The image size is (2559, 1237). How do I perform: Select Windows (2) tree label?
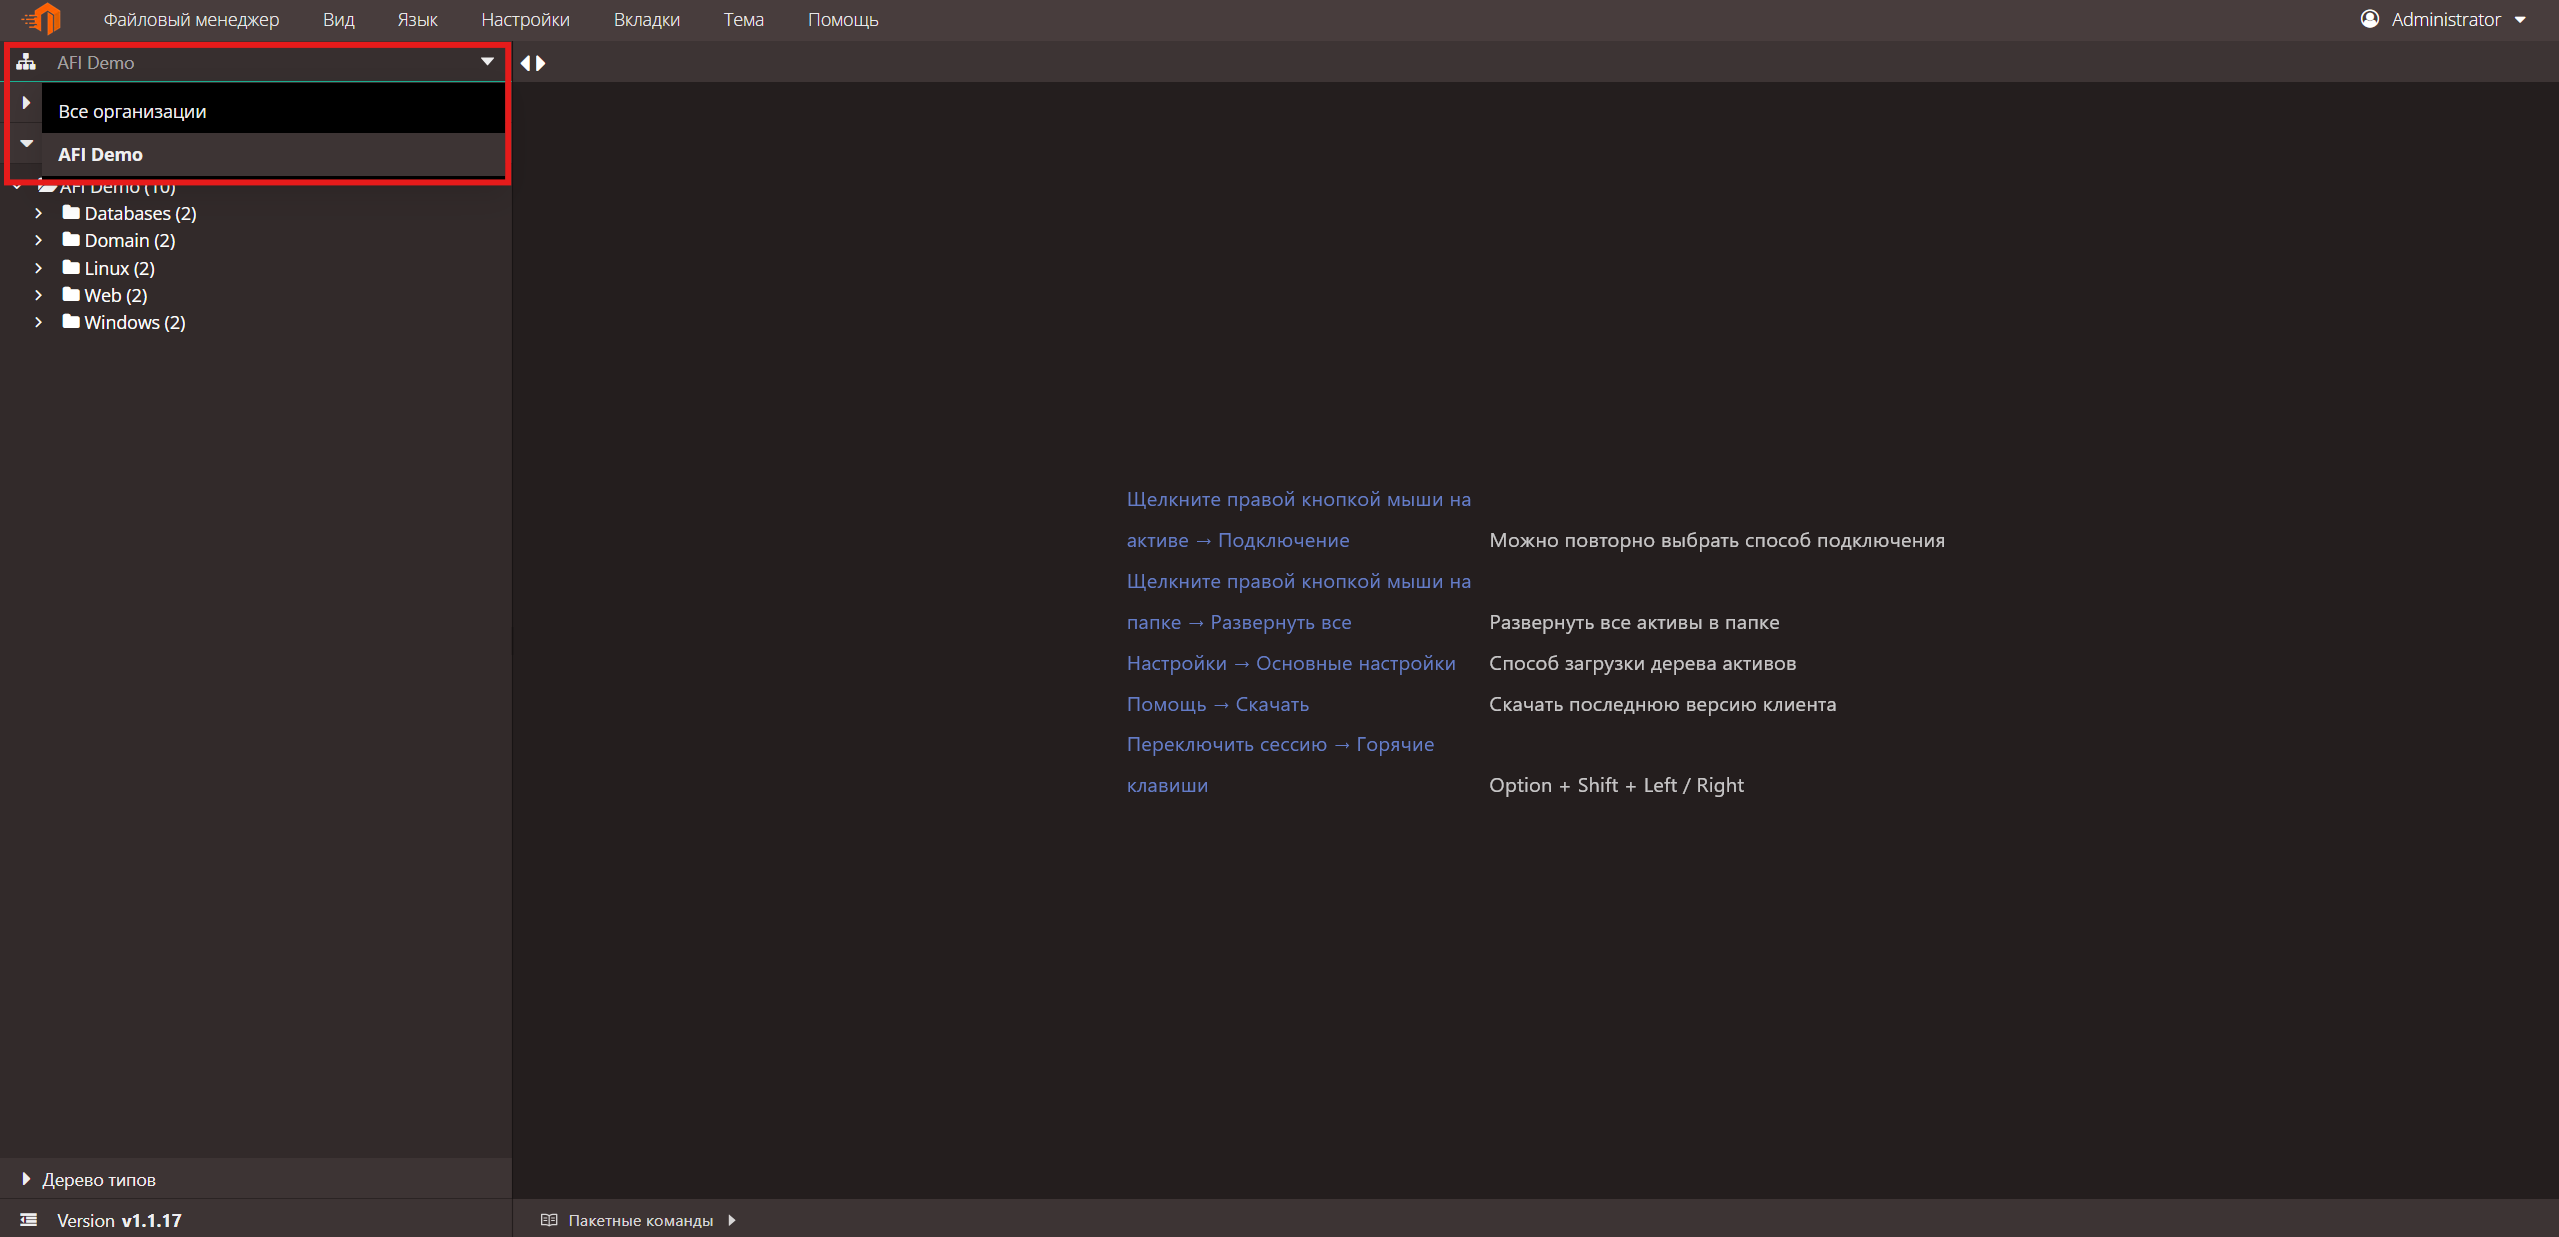click(x=135, y=322)
